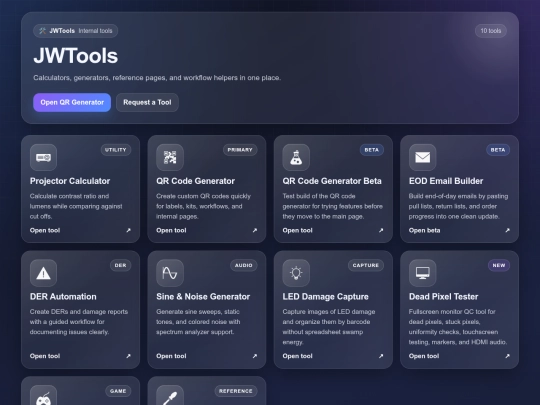Viewport: 540px width, 405px height.
Task: Click the arrow icon on QR Code Generator card
Action: [255, 230]
